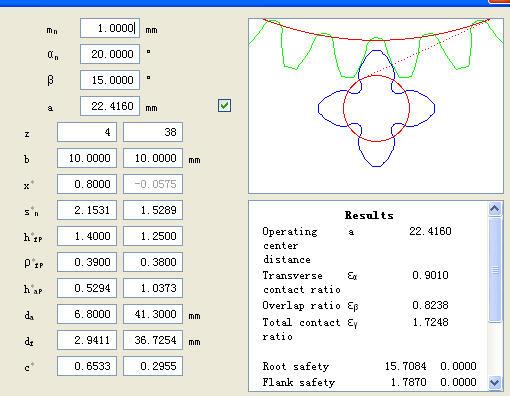Screen dimensions: 510x396
Task: Click h*fP field showing 1.2500
Action: (153, 236)
